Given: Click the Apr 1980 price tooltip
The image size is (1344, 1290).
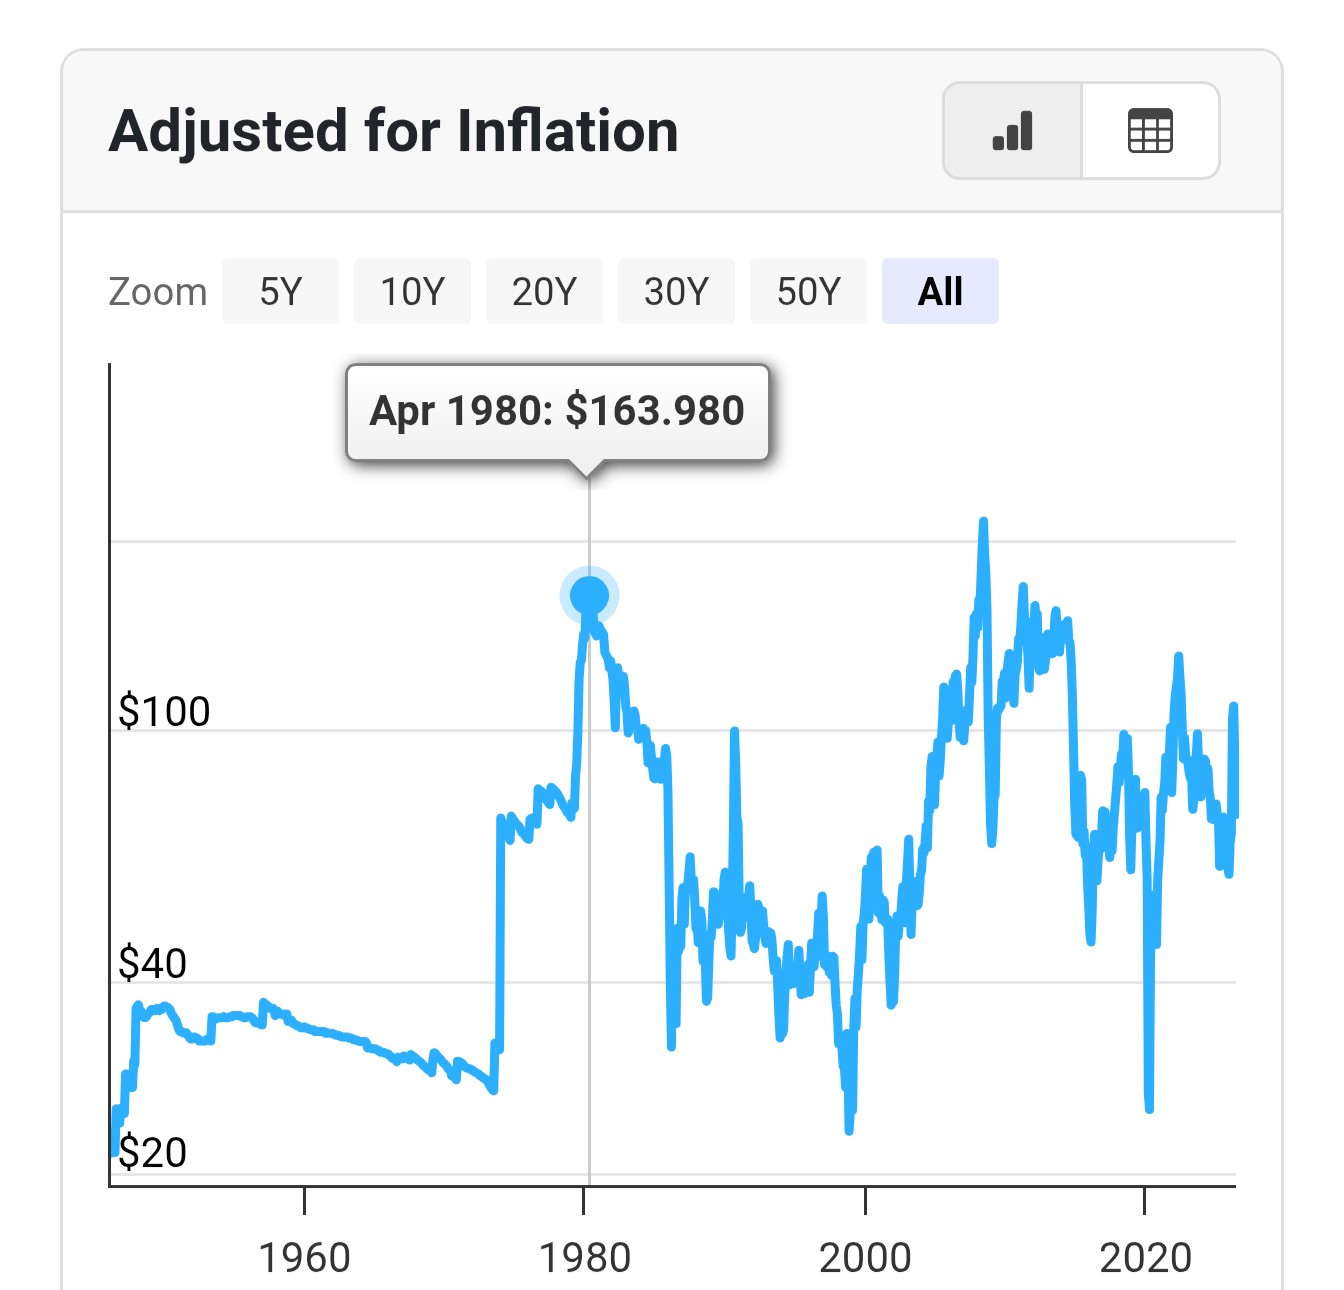Looking at the screenshot, I should 557,412.
